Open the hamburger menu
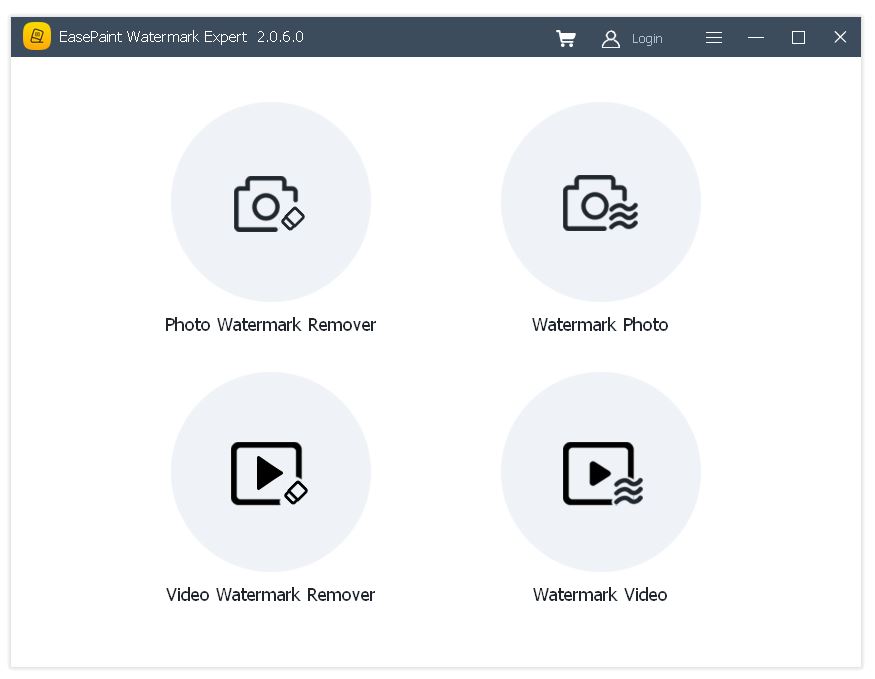The image size is (875, 679). pyautogui.click(x=714, y=37)
